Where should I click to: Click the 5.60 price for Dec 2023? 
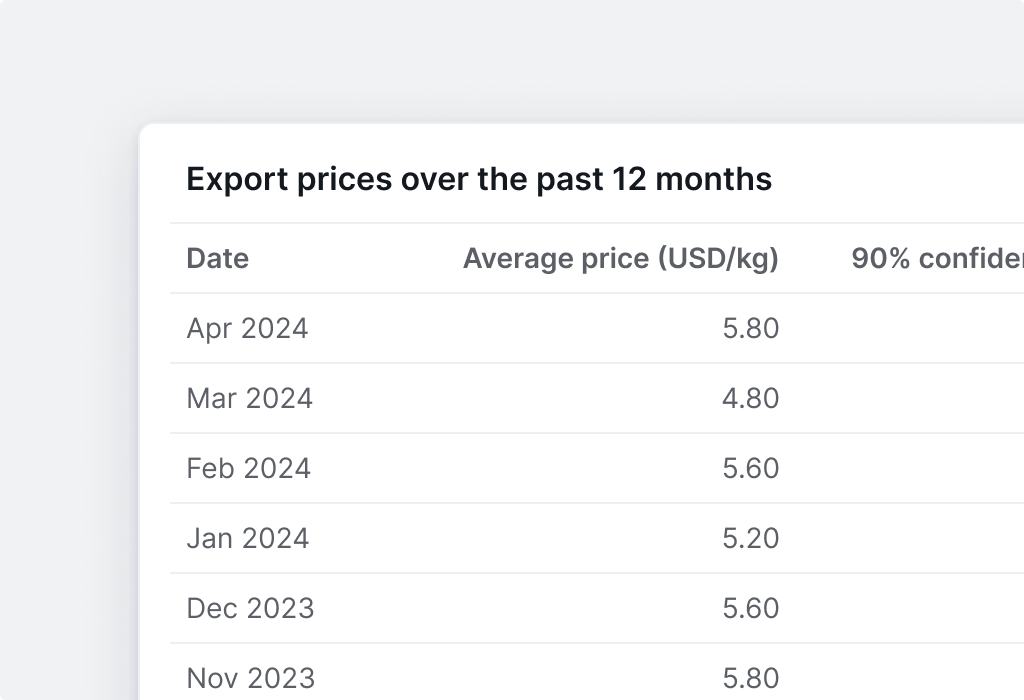[x=750, y=609]
